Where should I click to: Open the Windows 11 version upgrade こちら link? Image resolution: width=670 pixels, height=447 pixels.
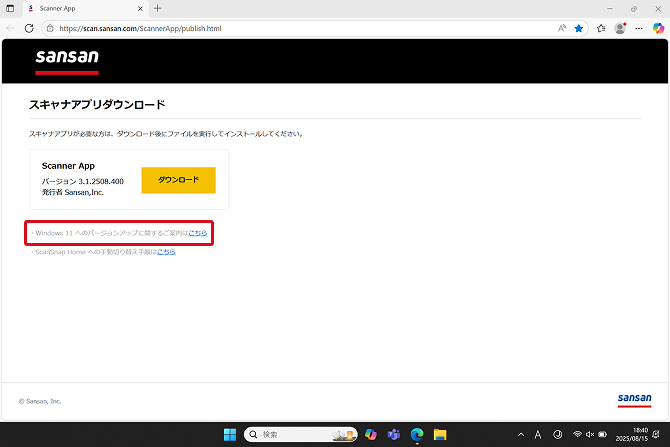pos(198,233)
